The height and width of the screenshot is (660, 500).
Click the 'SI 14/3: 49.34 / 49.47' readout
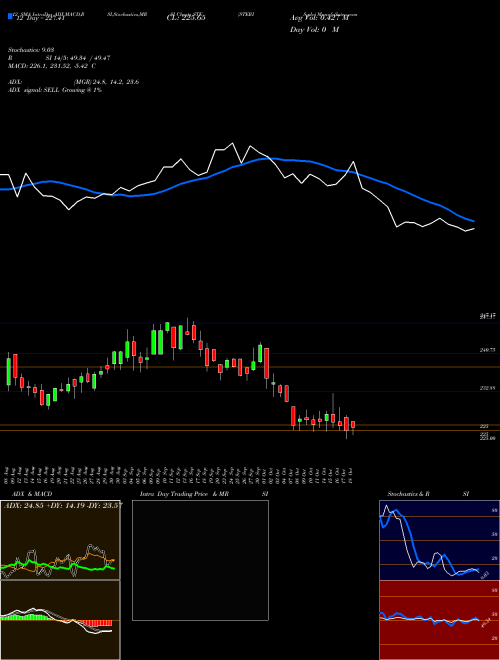tap(78, 58)
